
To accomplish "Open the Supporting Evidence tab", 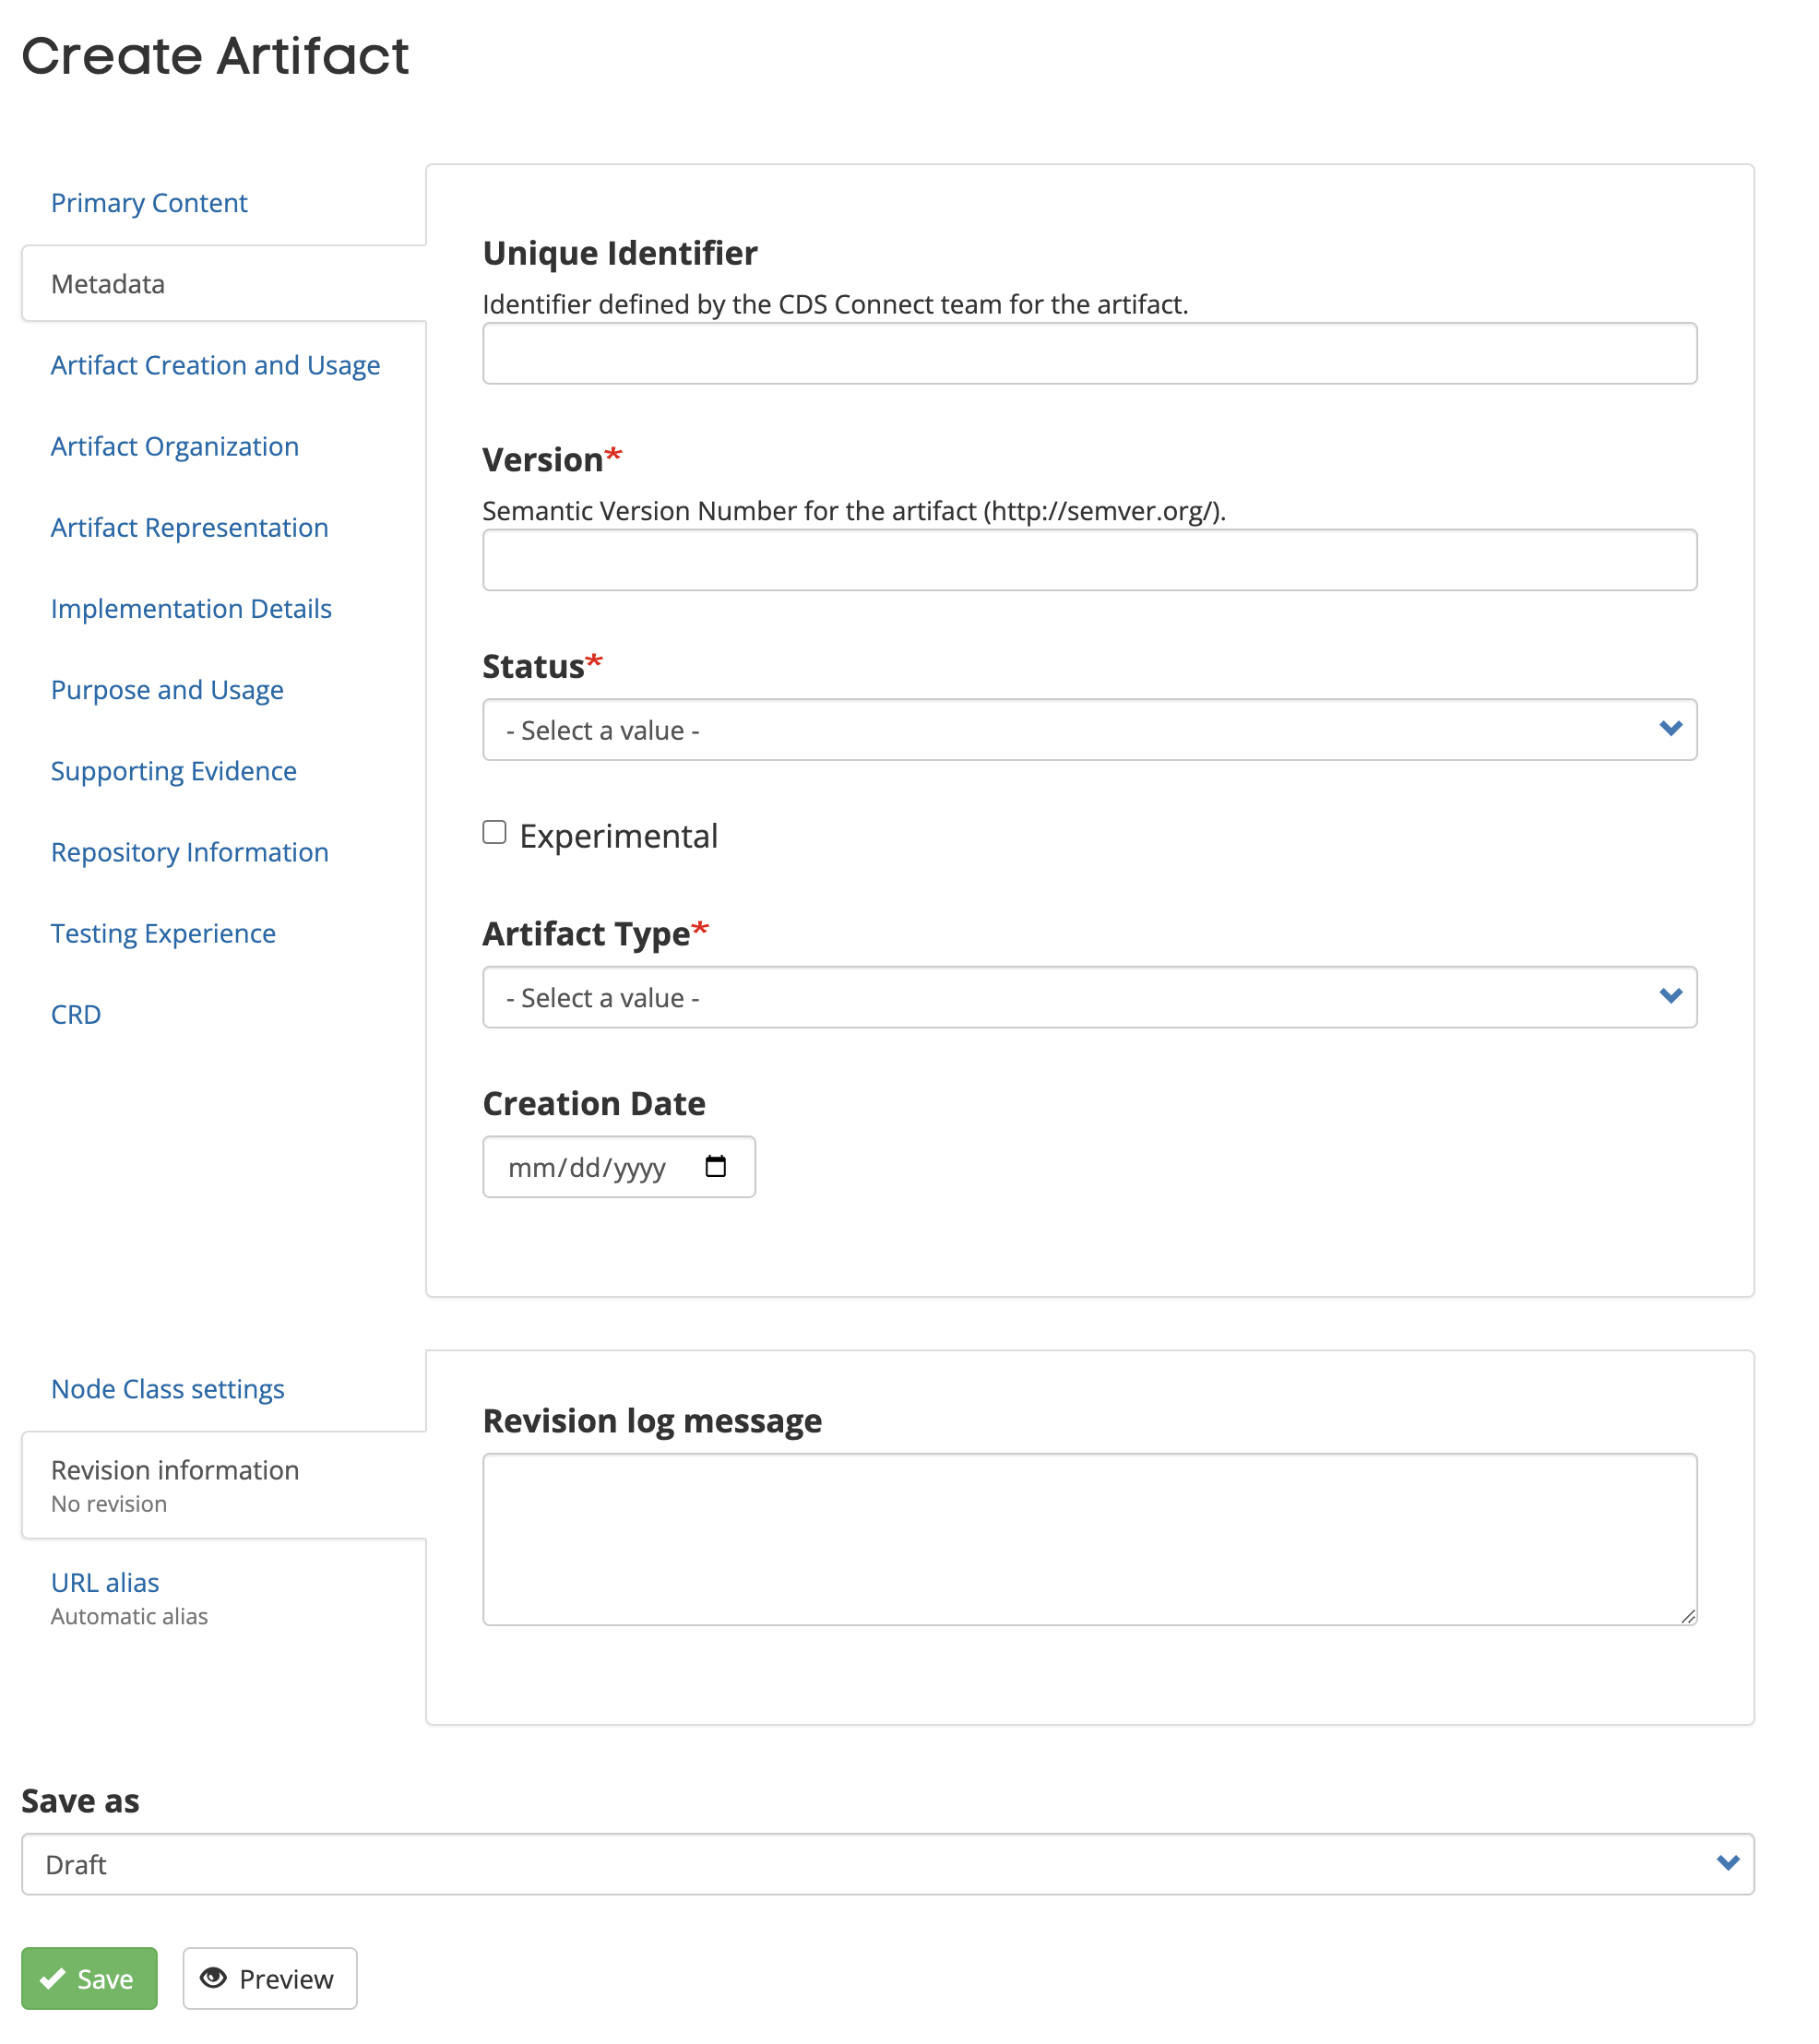I will click(x=174, y=770).
